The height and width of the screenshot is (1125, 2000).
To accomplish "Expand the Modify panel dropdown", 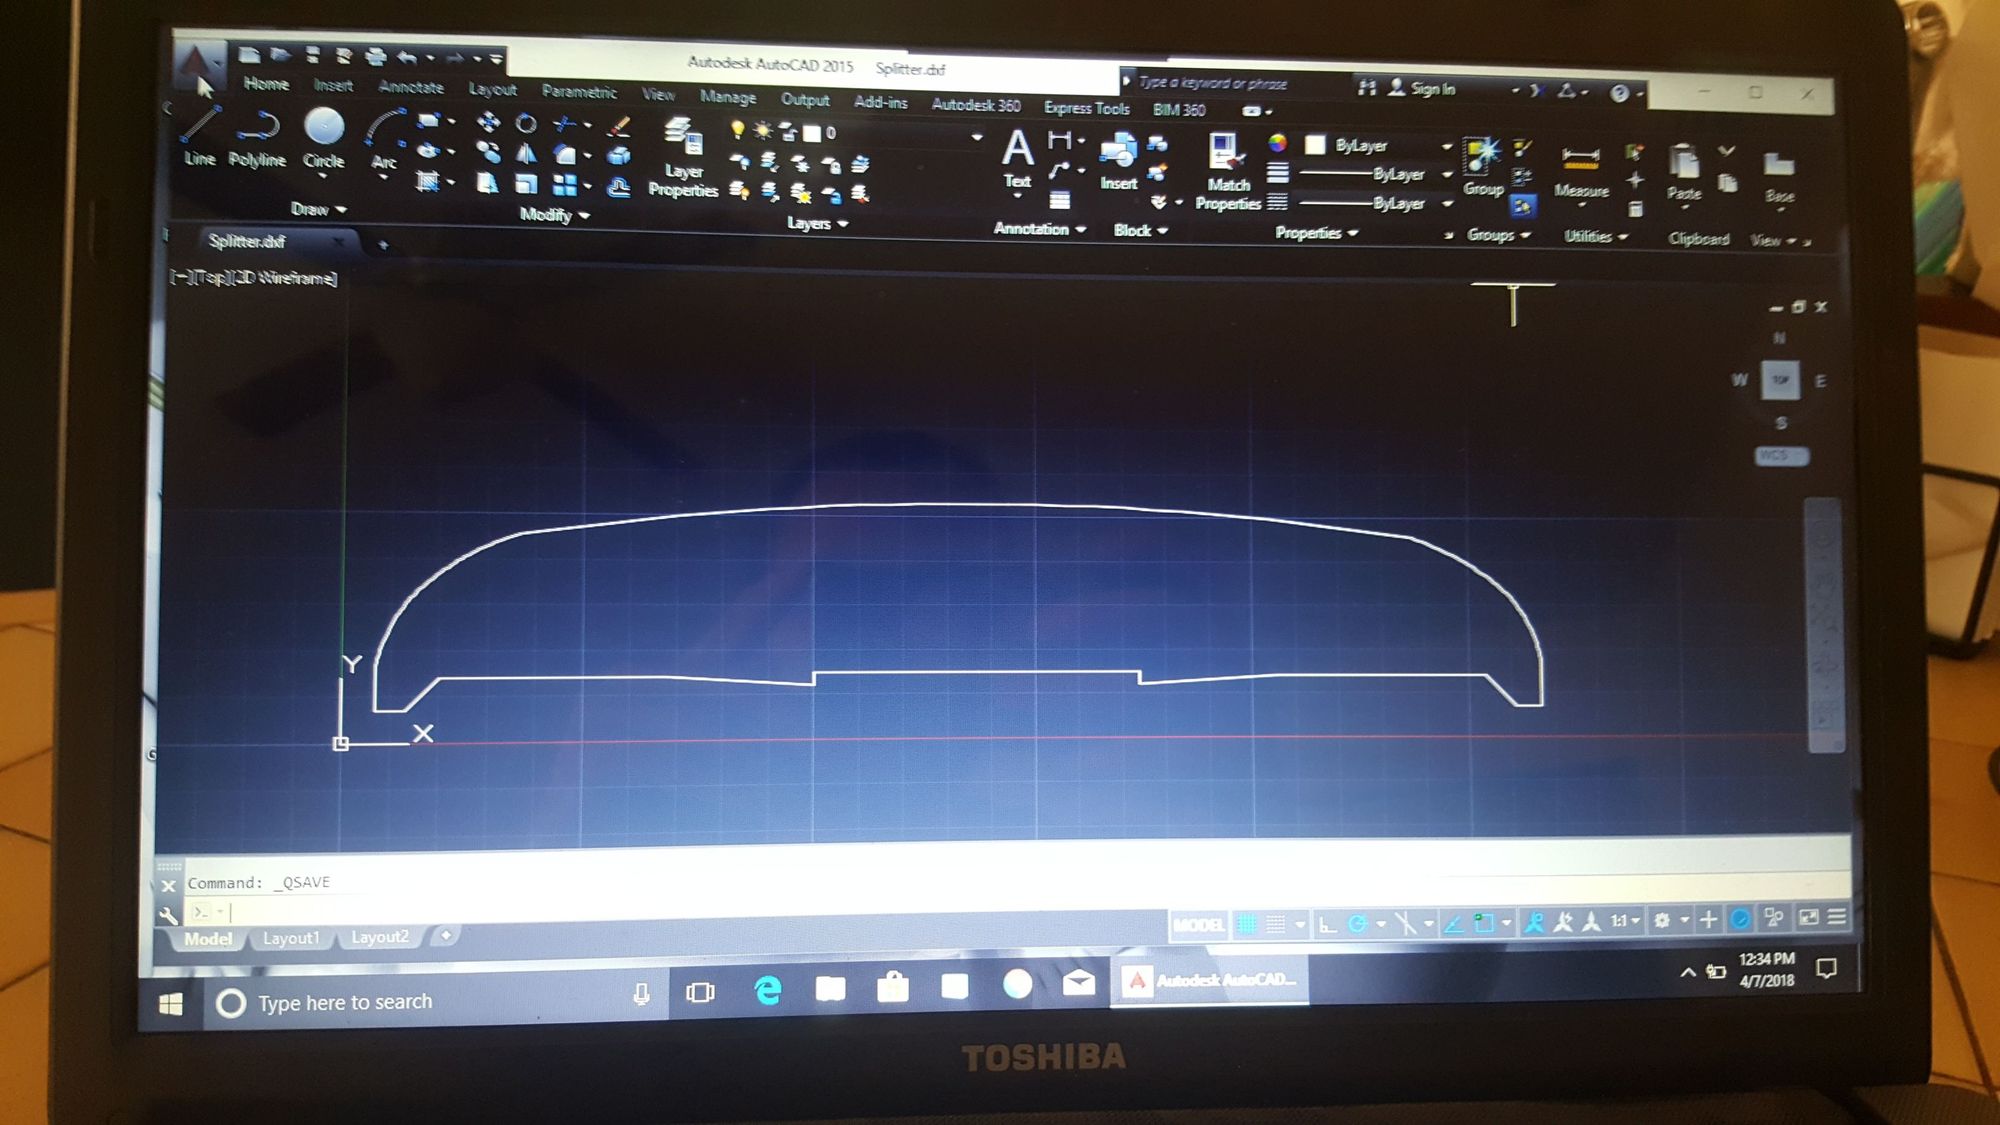I will [555, 215].
